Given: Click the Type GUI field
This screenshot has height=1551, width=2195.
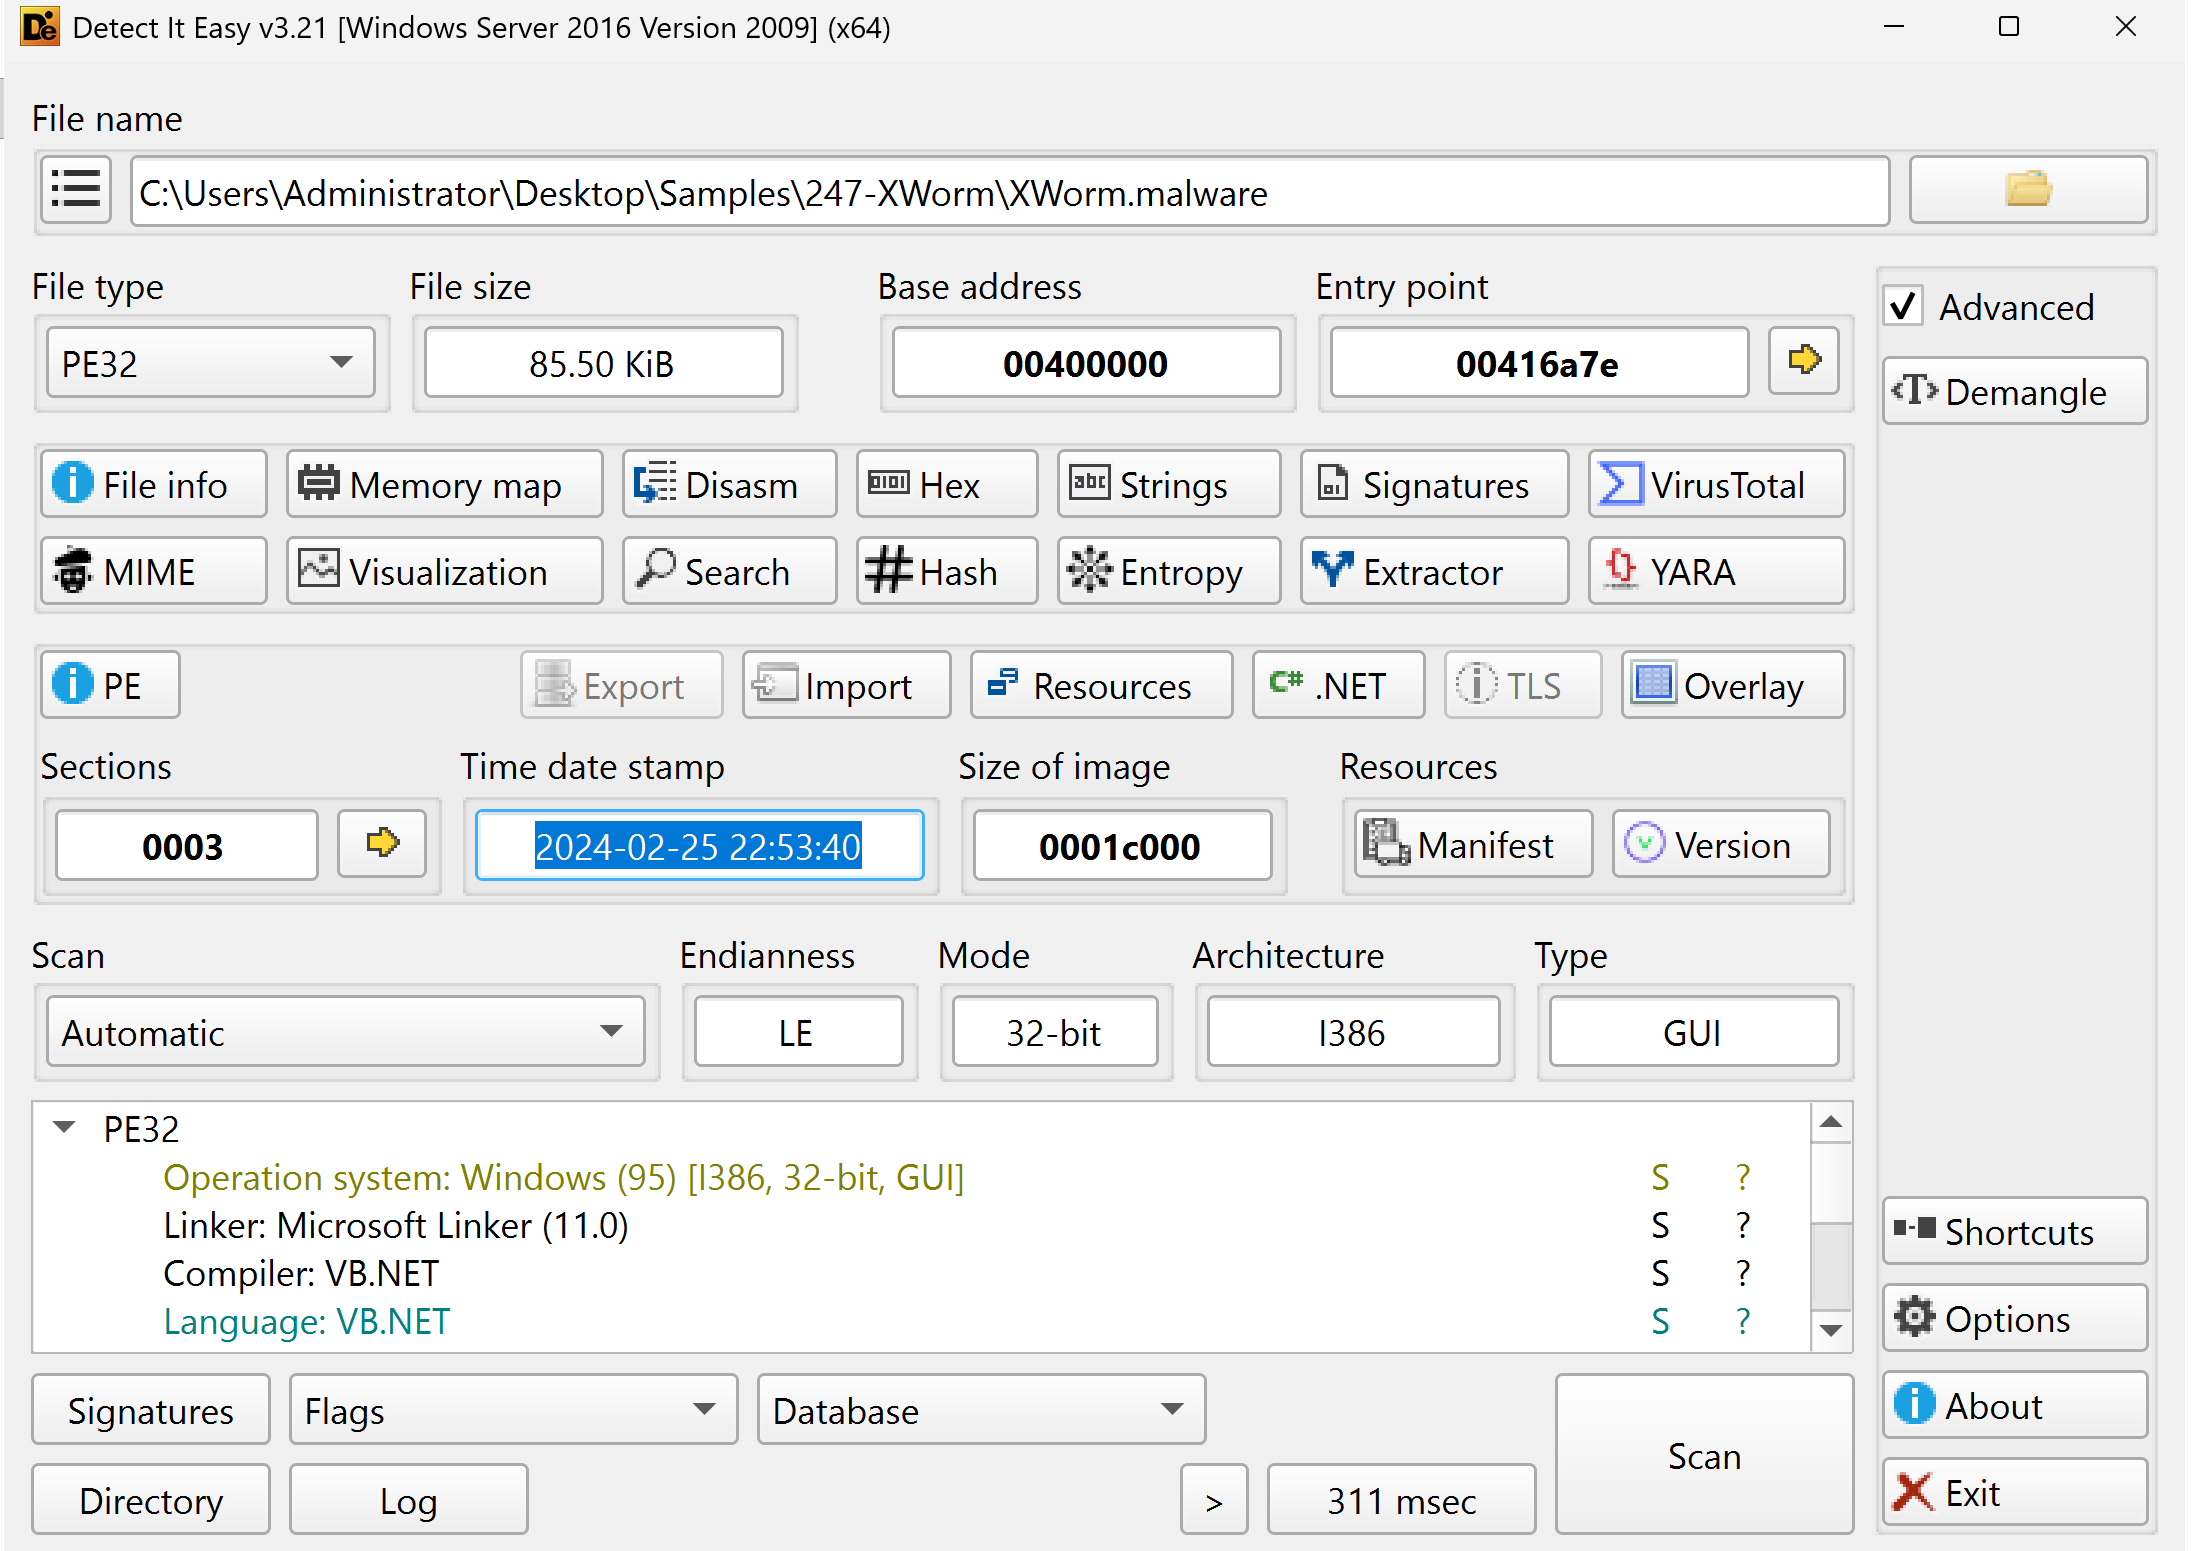Looking at the screenshot, I should (1693, 1032).
